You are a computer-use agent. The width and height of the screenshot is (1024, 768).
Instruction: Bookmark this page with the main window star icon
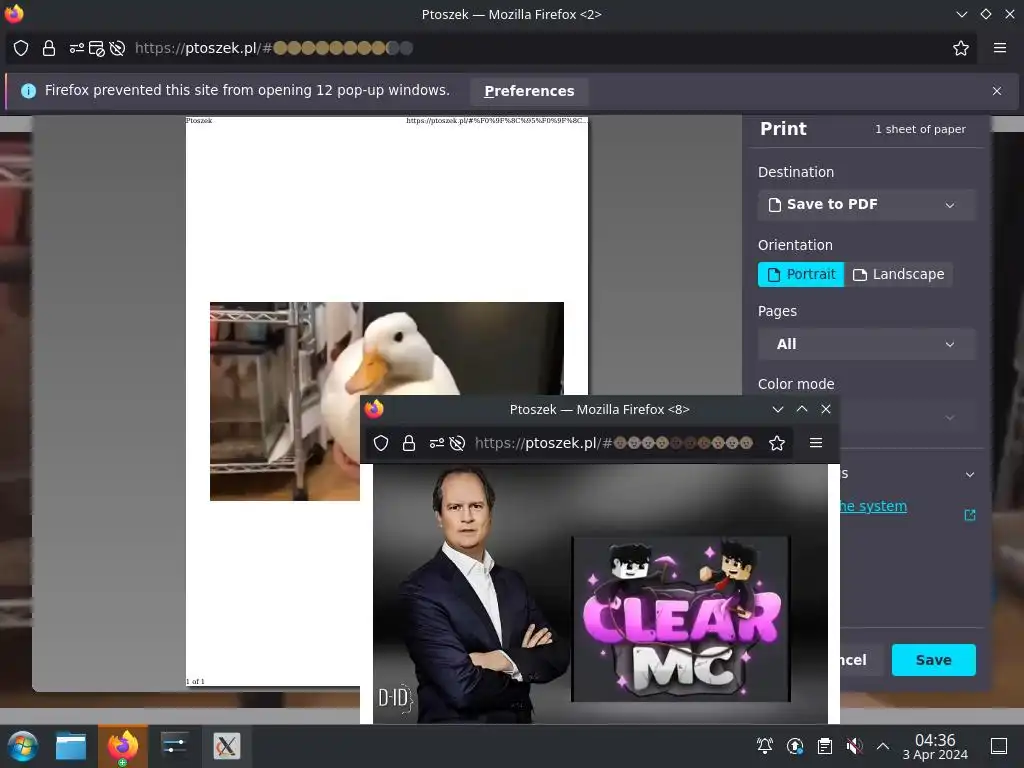pos(961,48)
